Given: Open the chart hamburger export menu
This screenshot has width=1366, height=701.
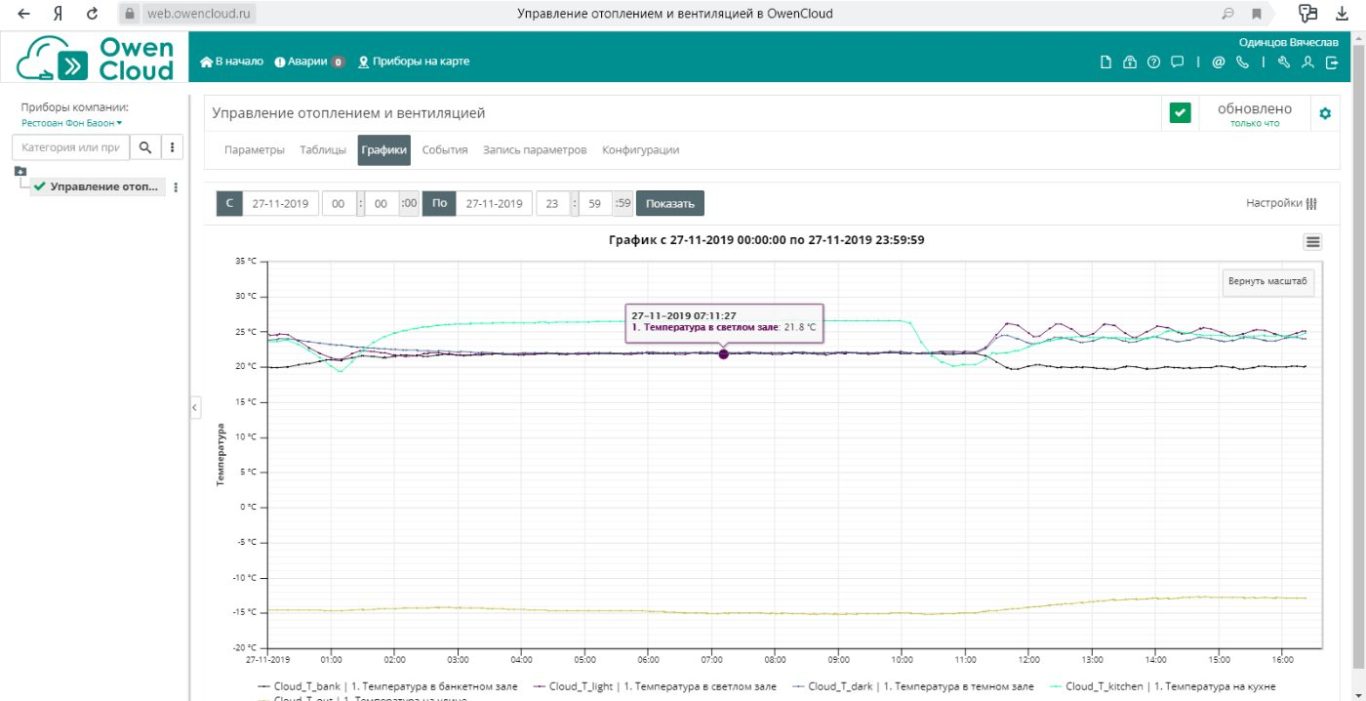Looking at the screenshot, I should (1313, 242).
